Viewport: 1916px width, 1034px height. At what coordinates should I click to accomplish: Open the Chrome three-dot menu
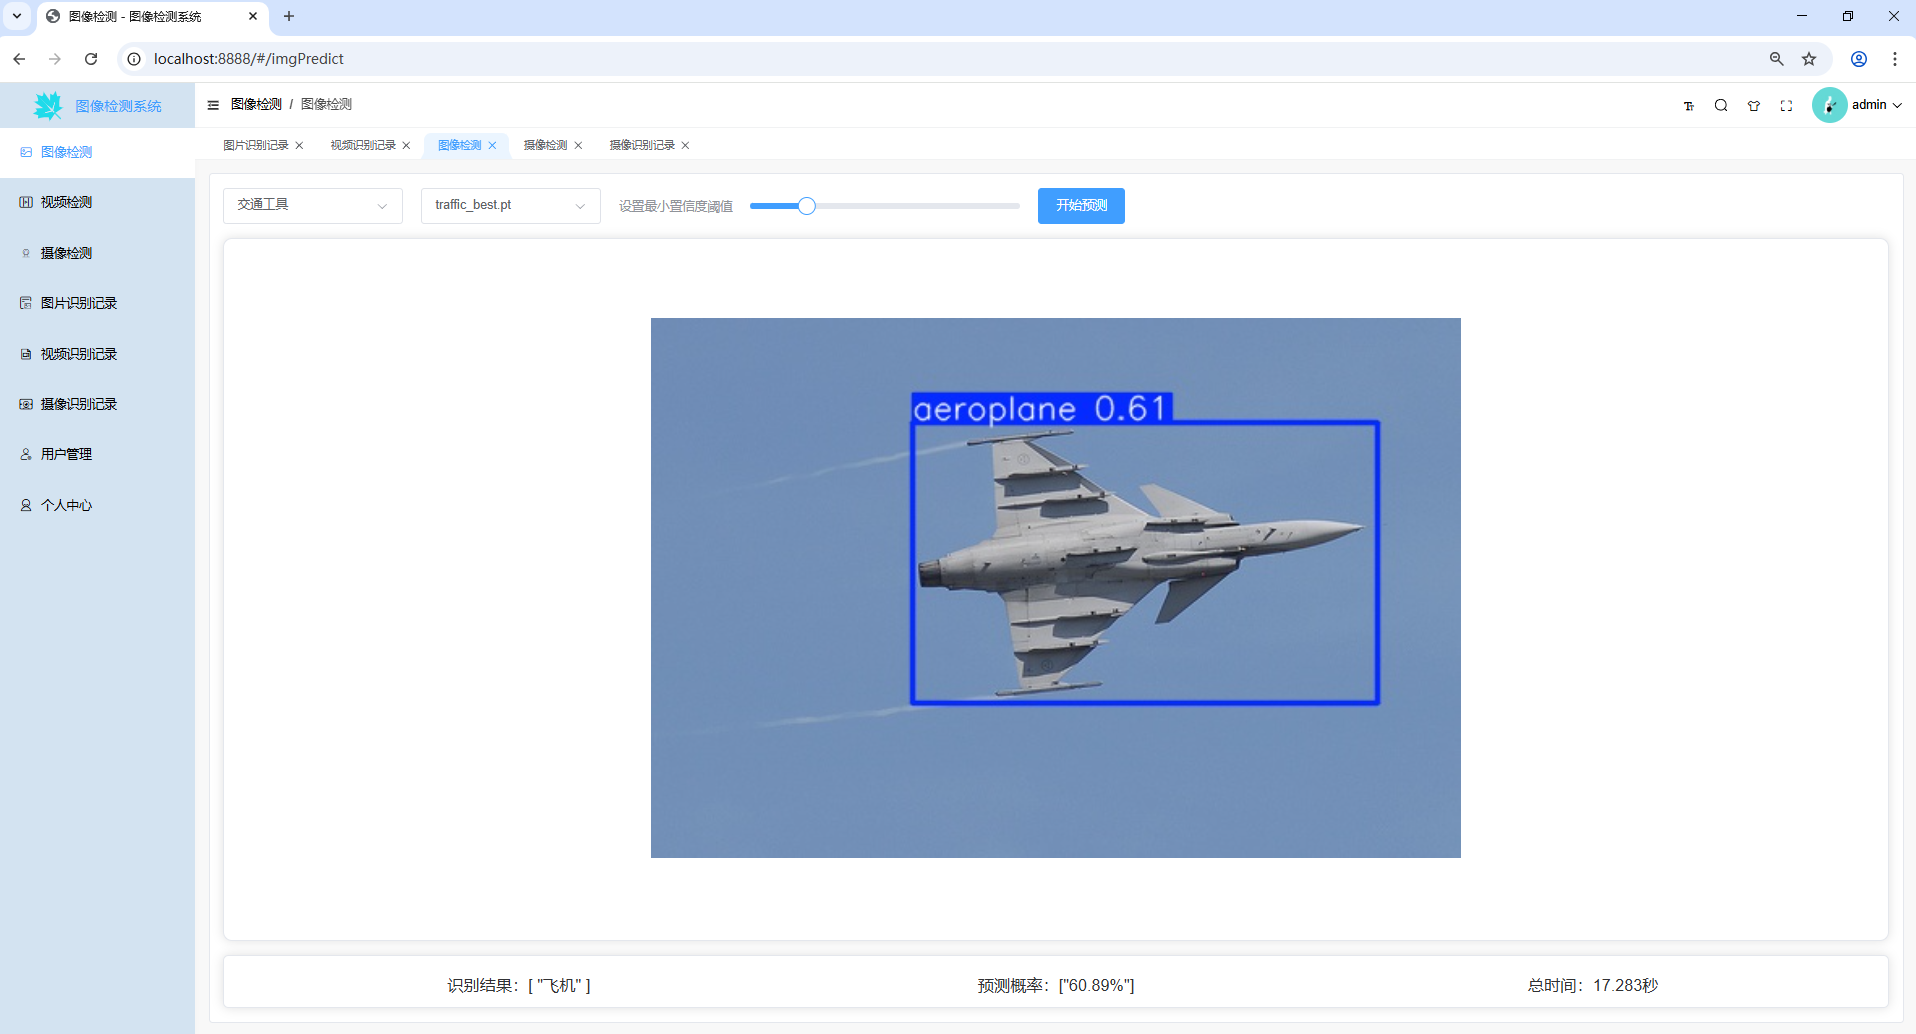pos(1895,59)
